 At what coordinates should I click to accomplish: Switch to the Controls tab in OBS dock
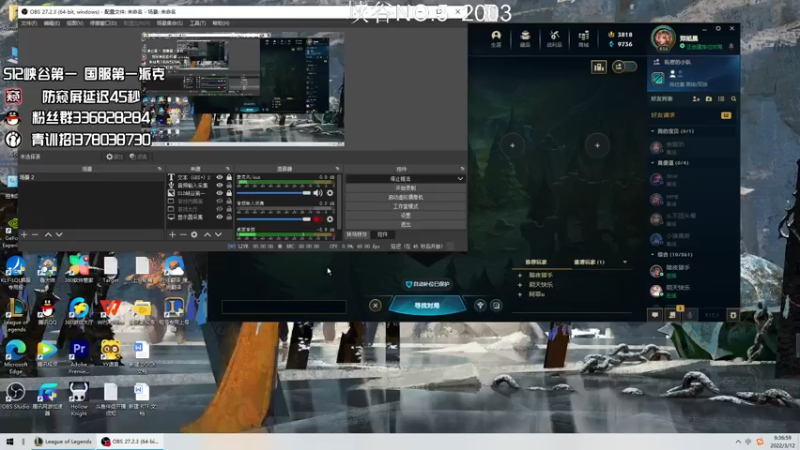pyautogui.click(x=383, y=235)
